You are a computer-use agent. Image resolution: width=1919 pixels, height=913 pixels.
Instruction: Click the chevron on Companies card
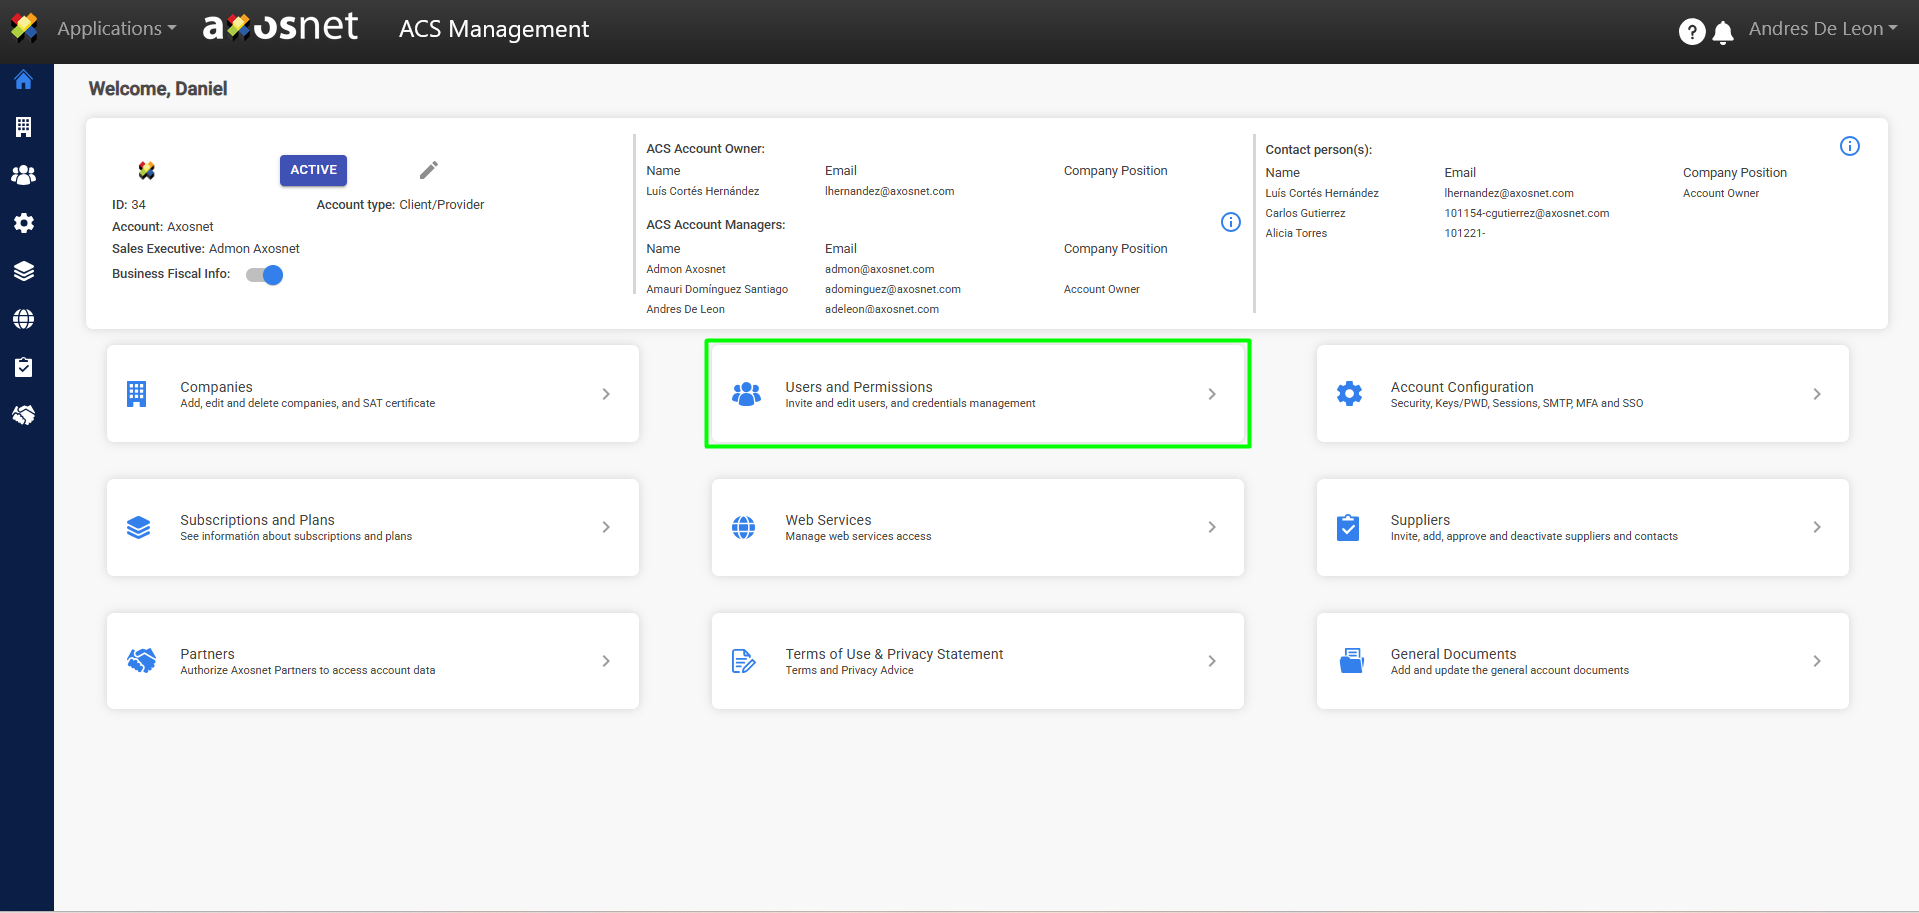coord(606,394)
